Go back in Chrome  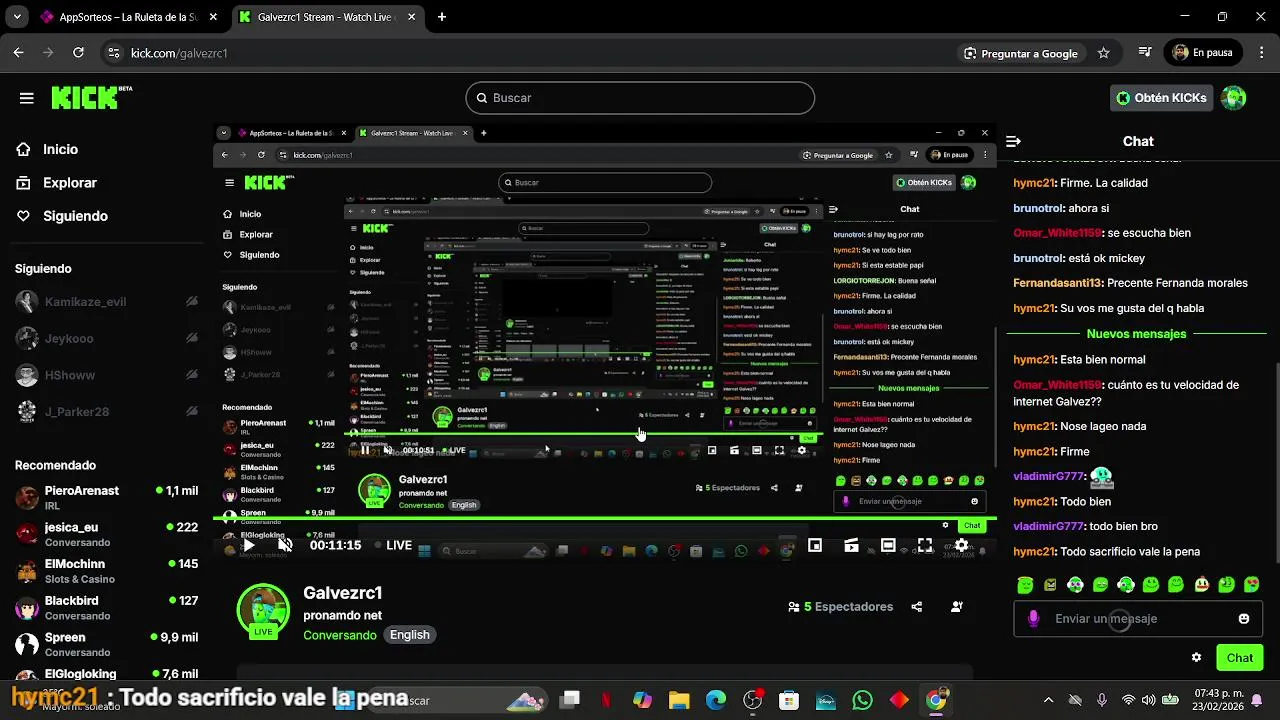coord(18,53)
